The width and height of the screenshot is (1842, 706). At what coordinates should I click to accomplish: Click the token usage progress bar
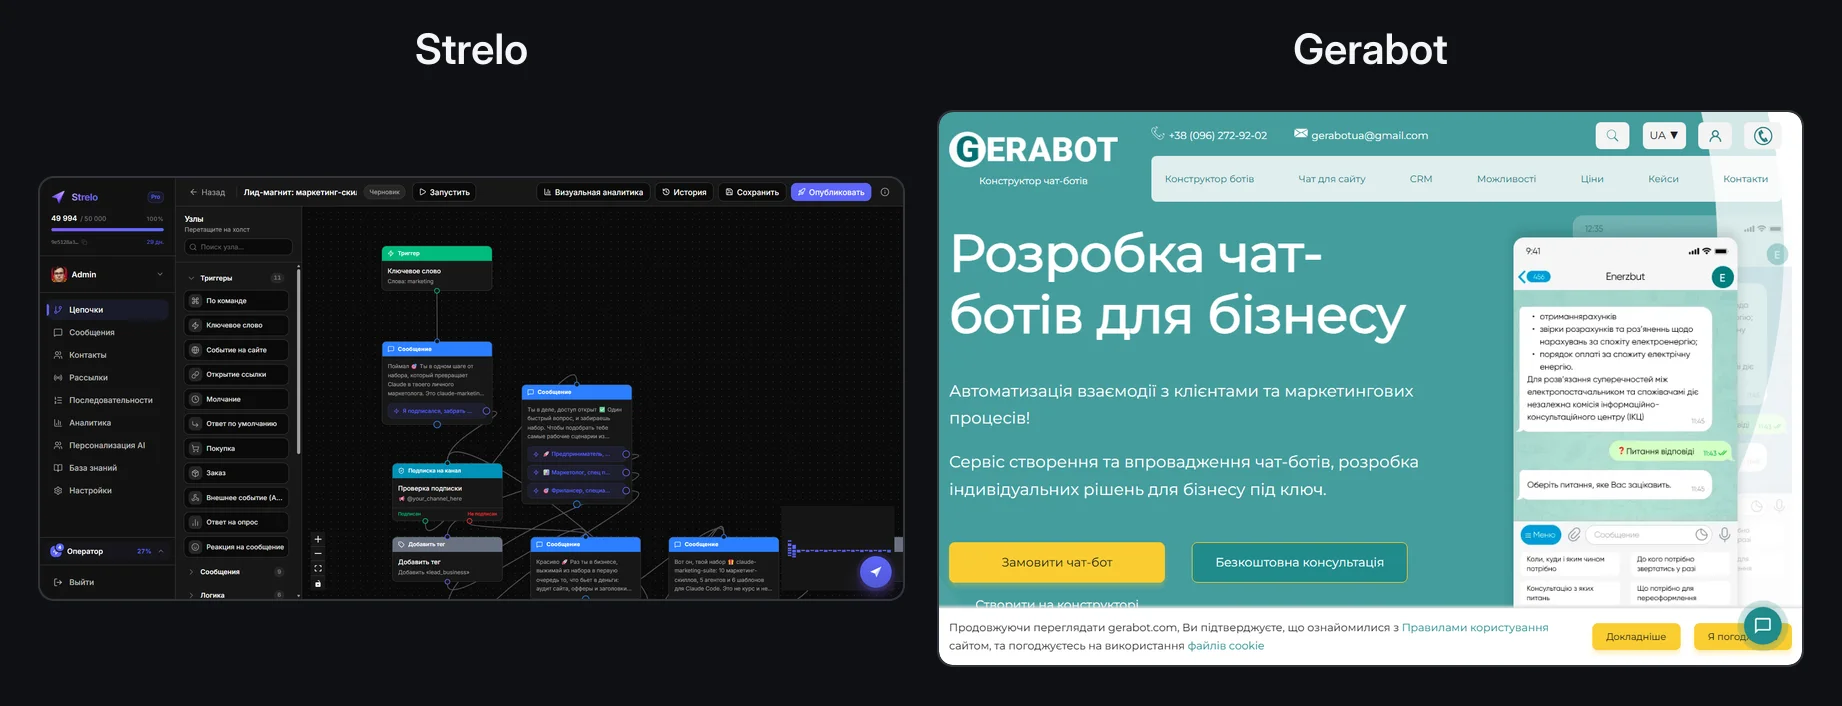[107, 229]
